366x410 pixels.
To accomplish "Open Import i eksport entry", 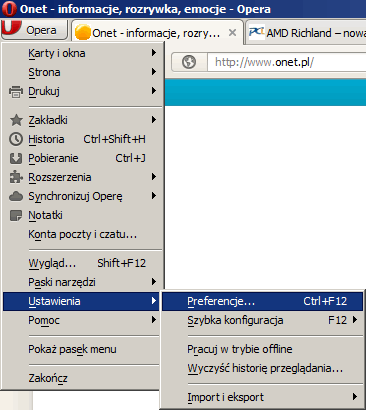I will [x=262, y=397].
